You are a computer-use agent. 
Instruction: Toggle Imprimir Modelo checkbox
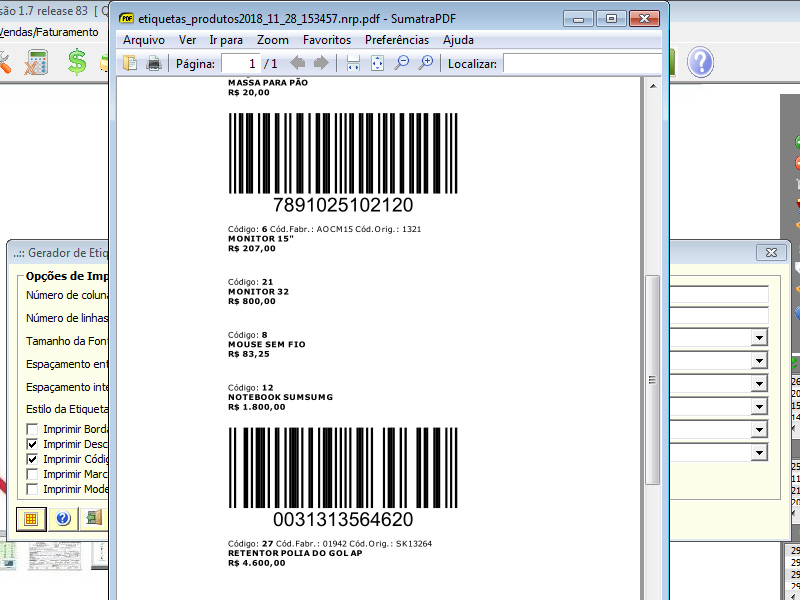pos(32,489)
